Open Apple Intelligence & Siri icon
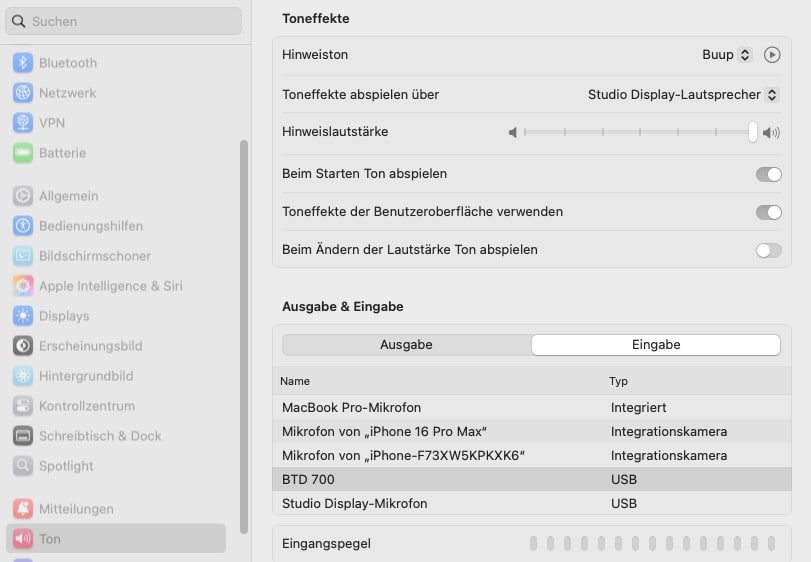The height and width of the screenshot is (562, 811). click(23, 286)
